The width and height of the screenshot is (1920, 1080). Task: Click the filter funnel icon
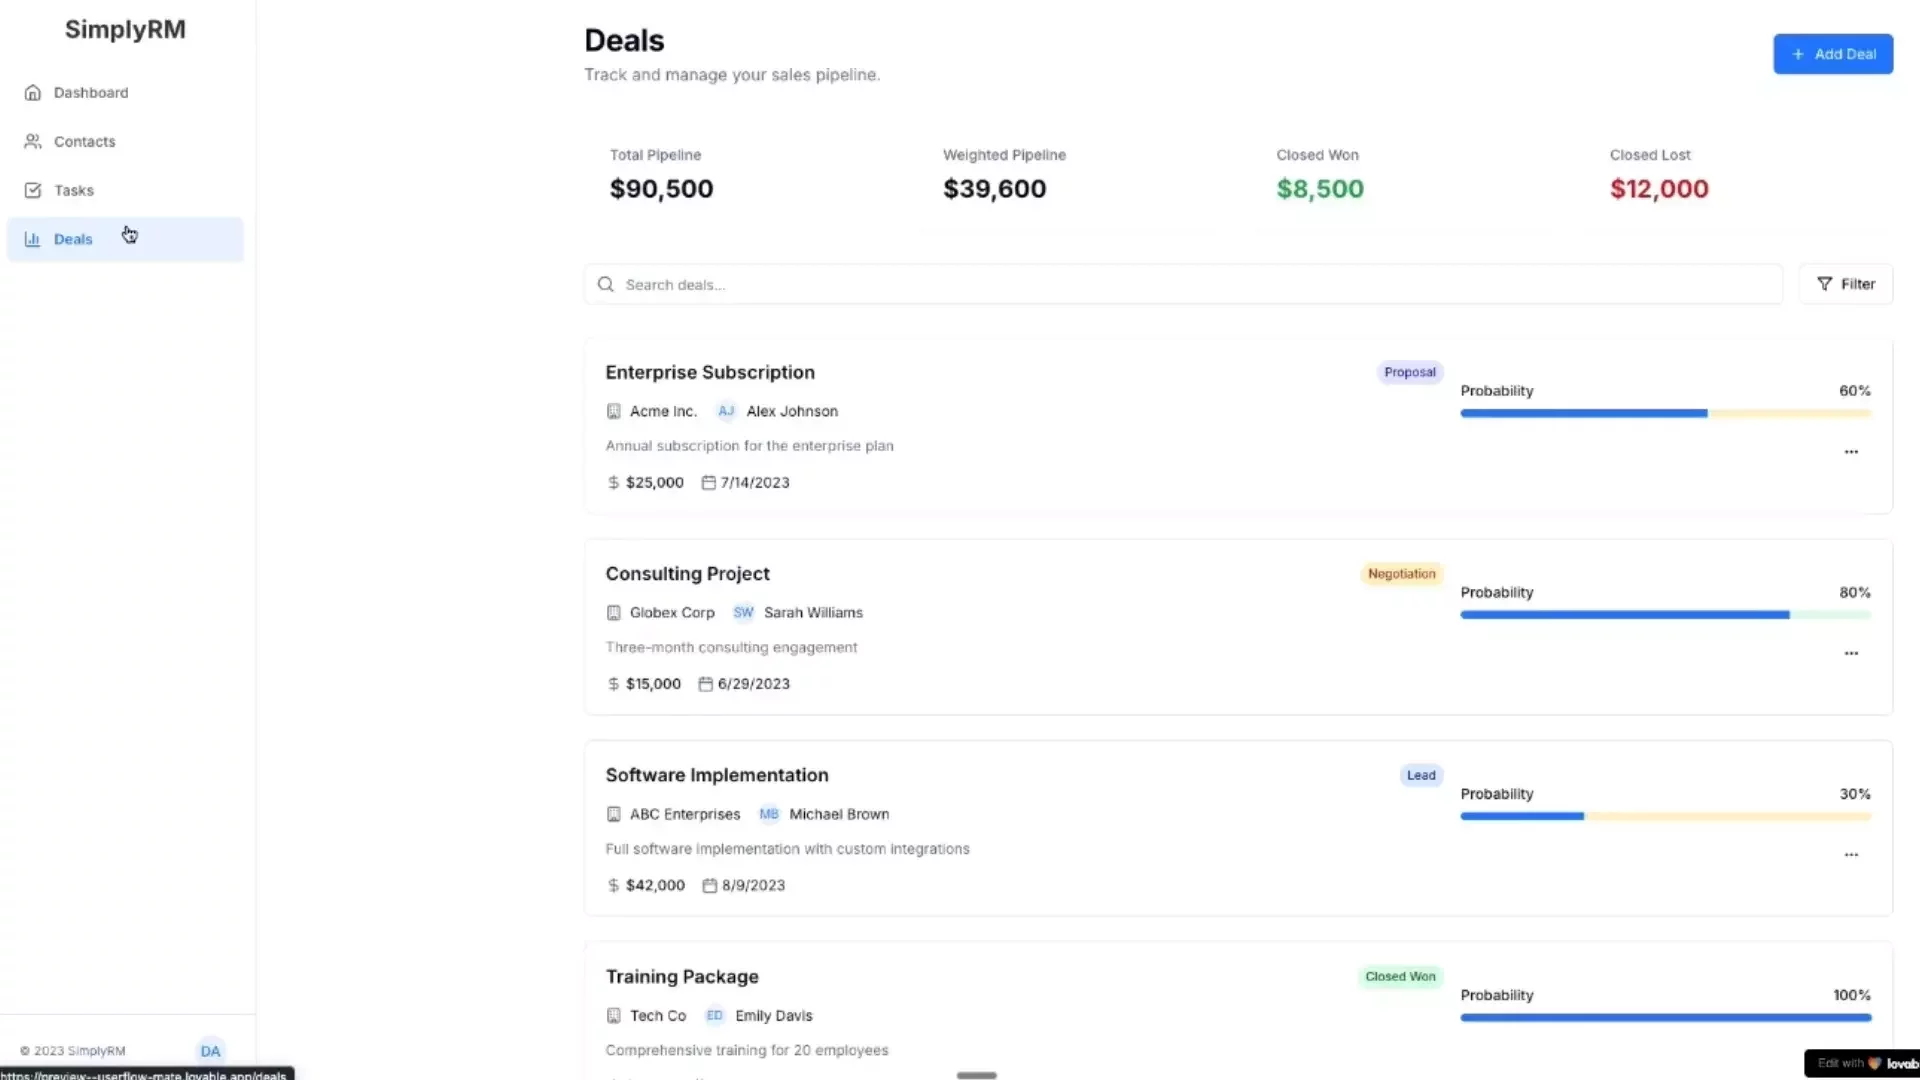point(1824,283)
